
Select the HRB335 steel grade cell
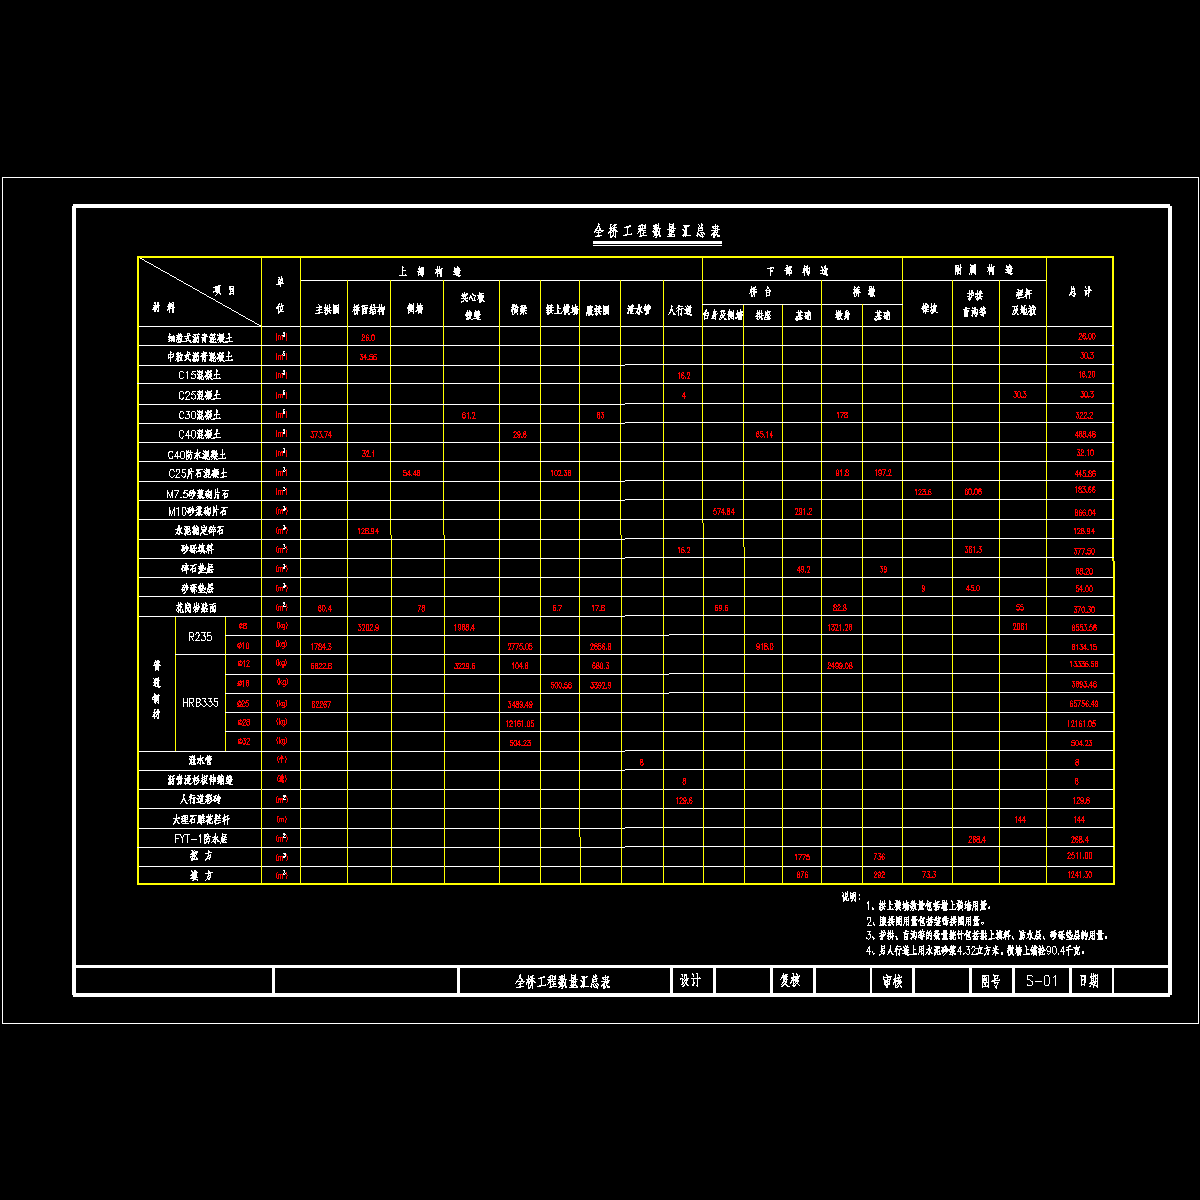[201, 703]
